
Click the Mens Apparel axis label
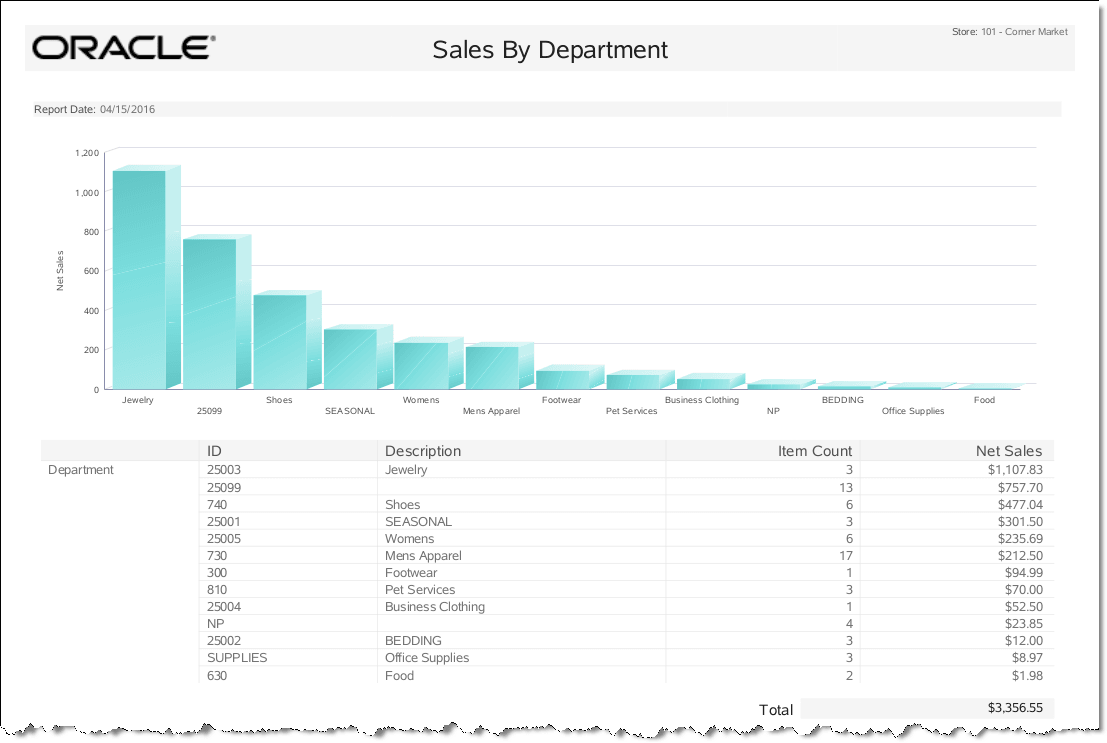pyautogui.click(x=491, y=411)
